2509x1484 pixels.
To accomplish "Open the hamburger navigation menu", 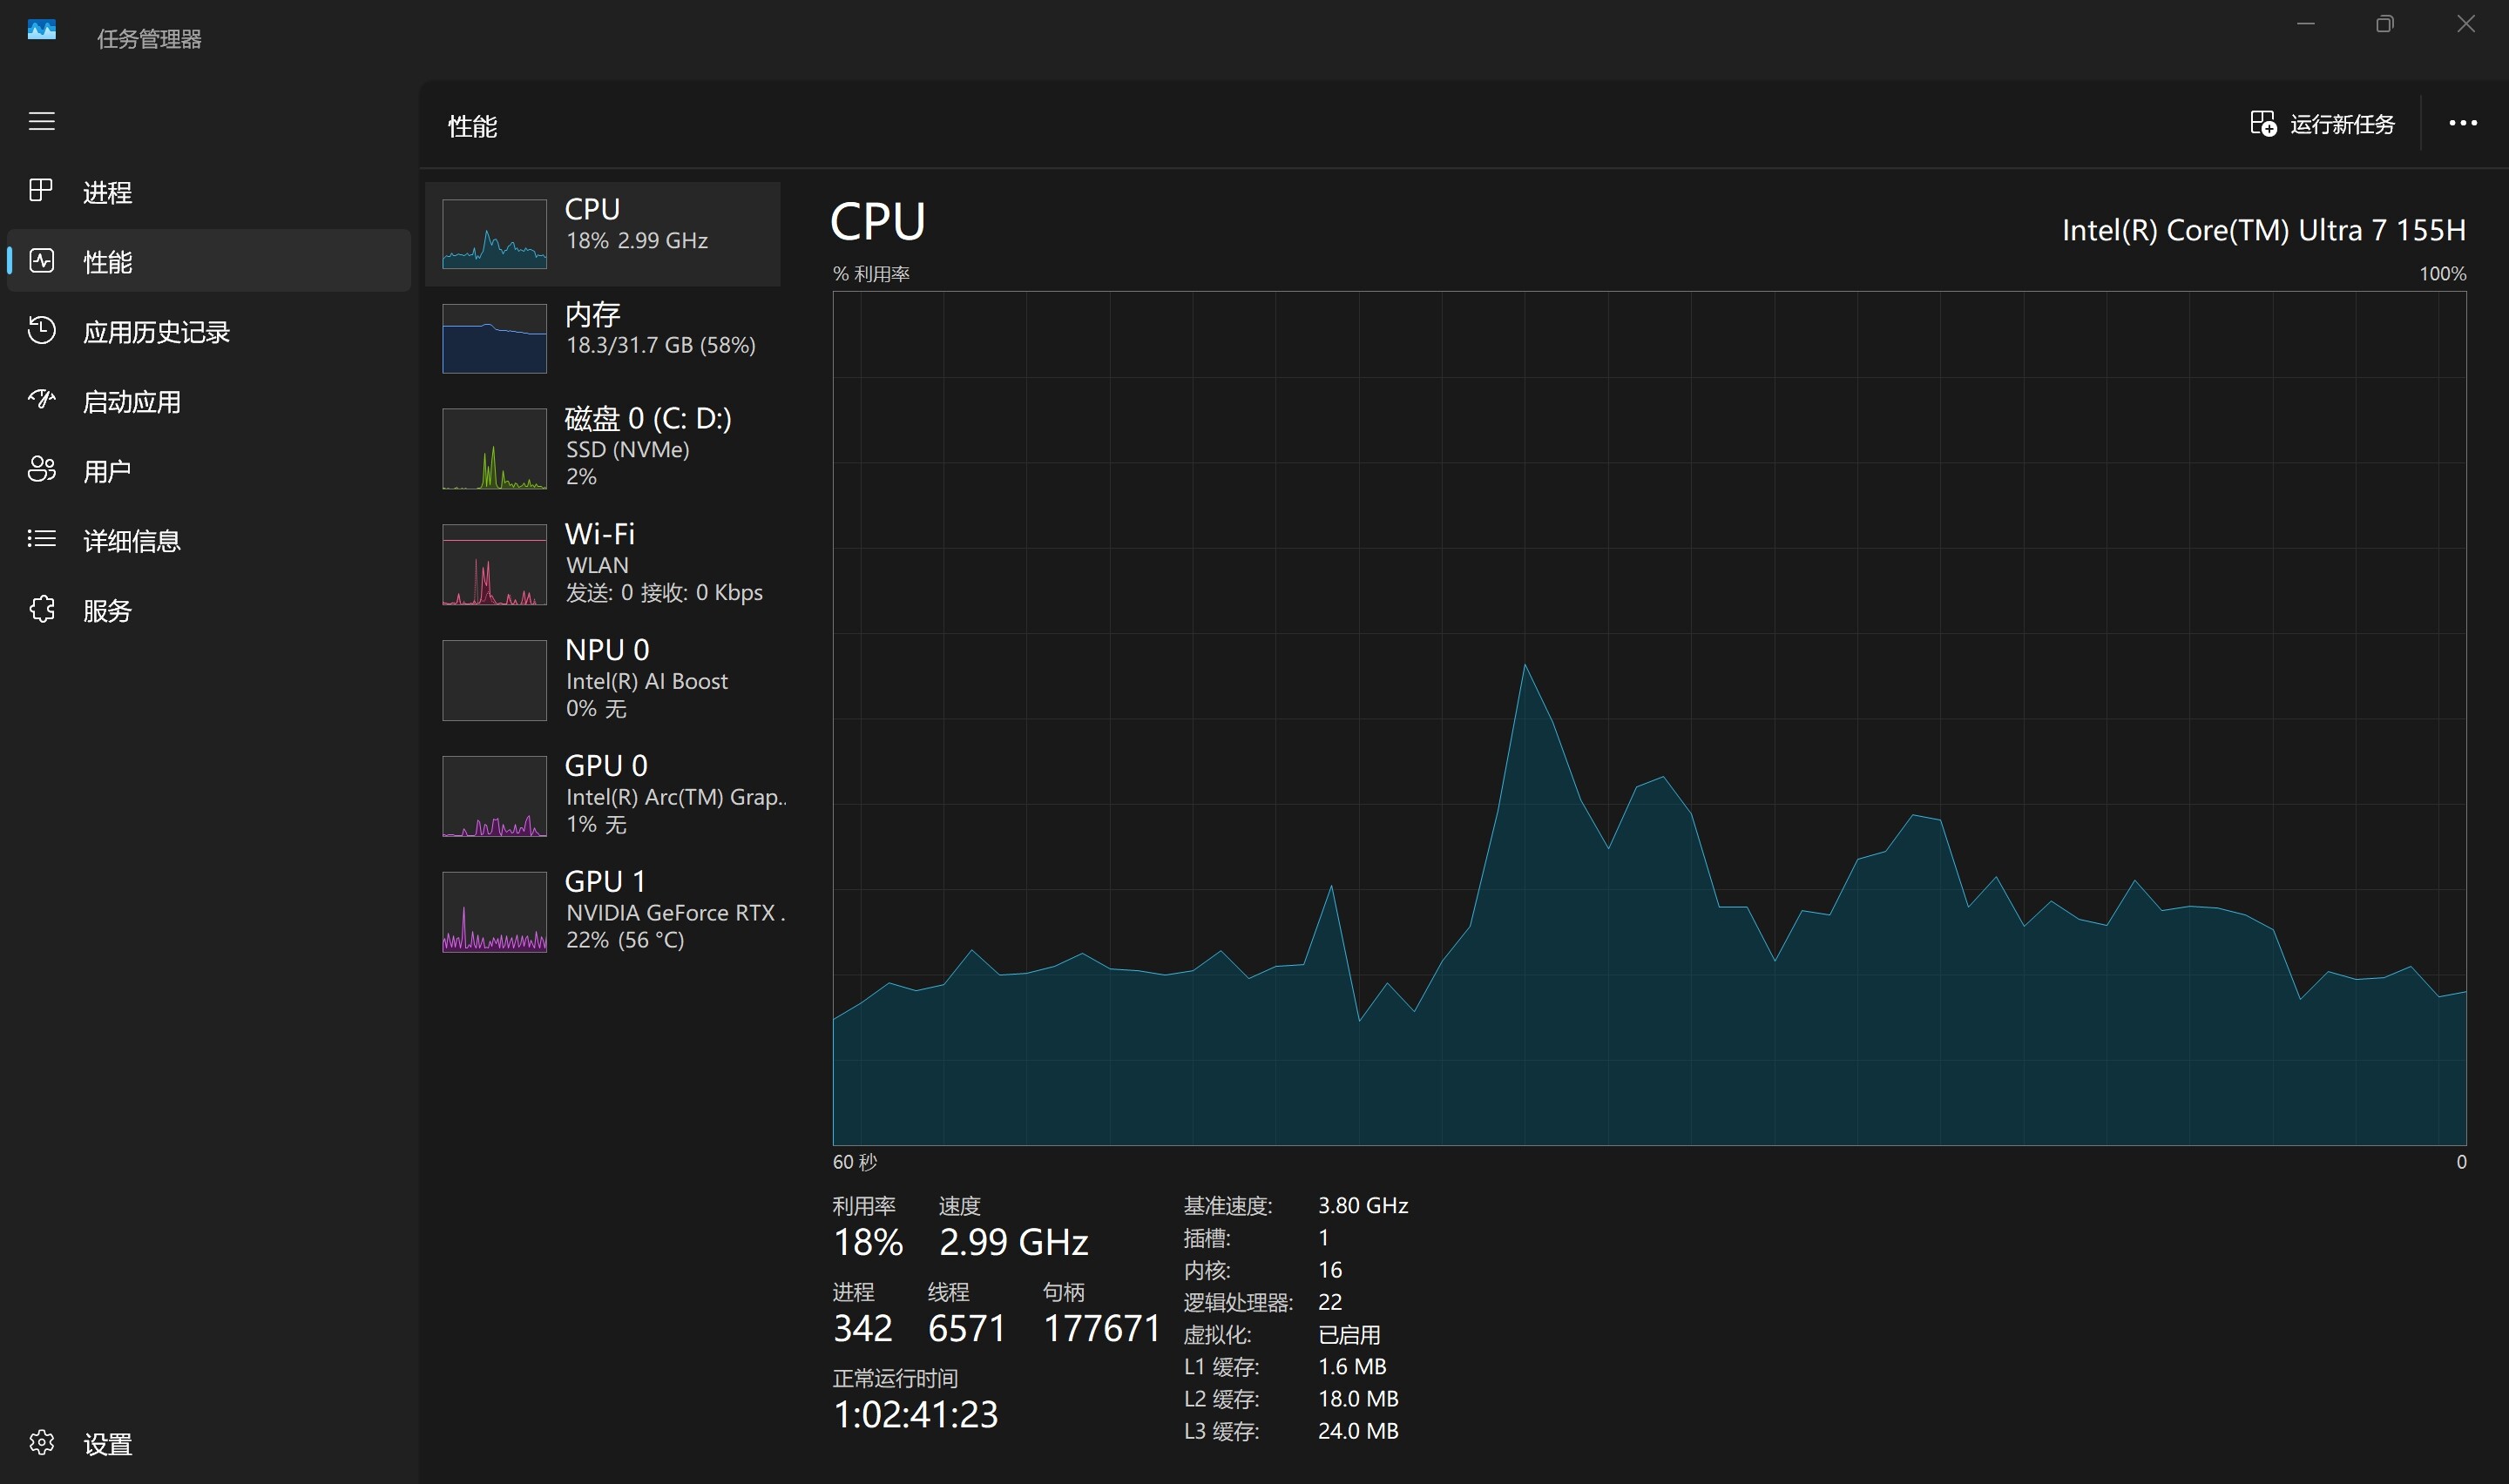I will coord(41,122).
